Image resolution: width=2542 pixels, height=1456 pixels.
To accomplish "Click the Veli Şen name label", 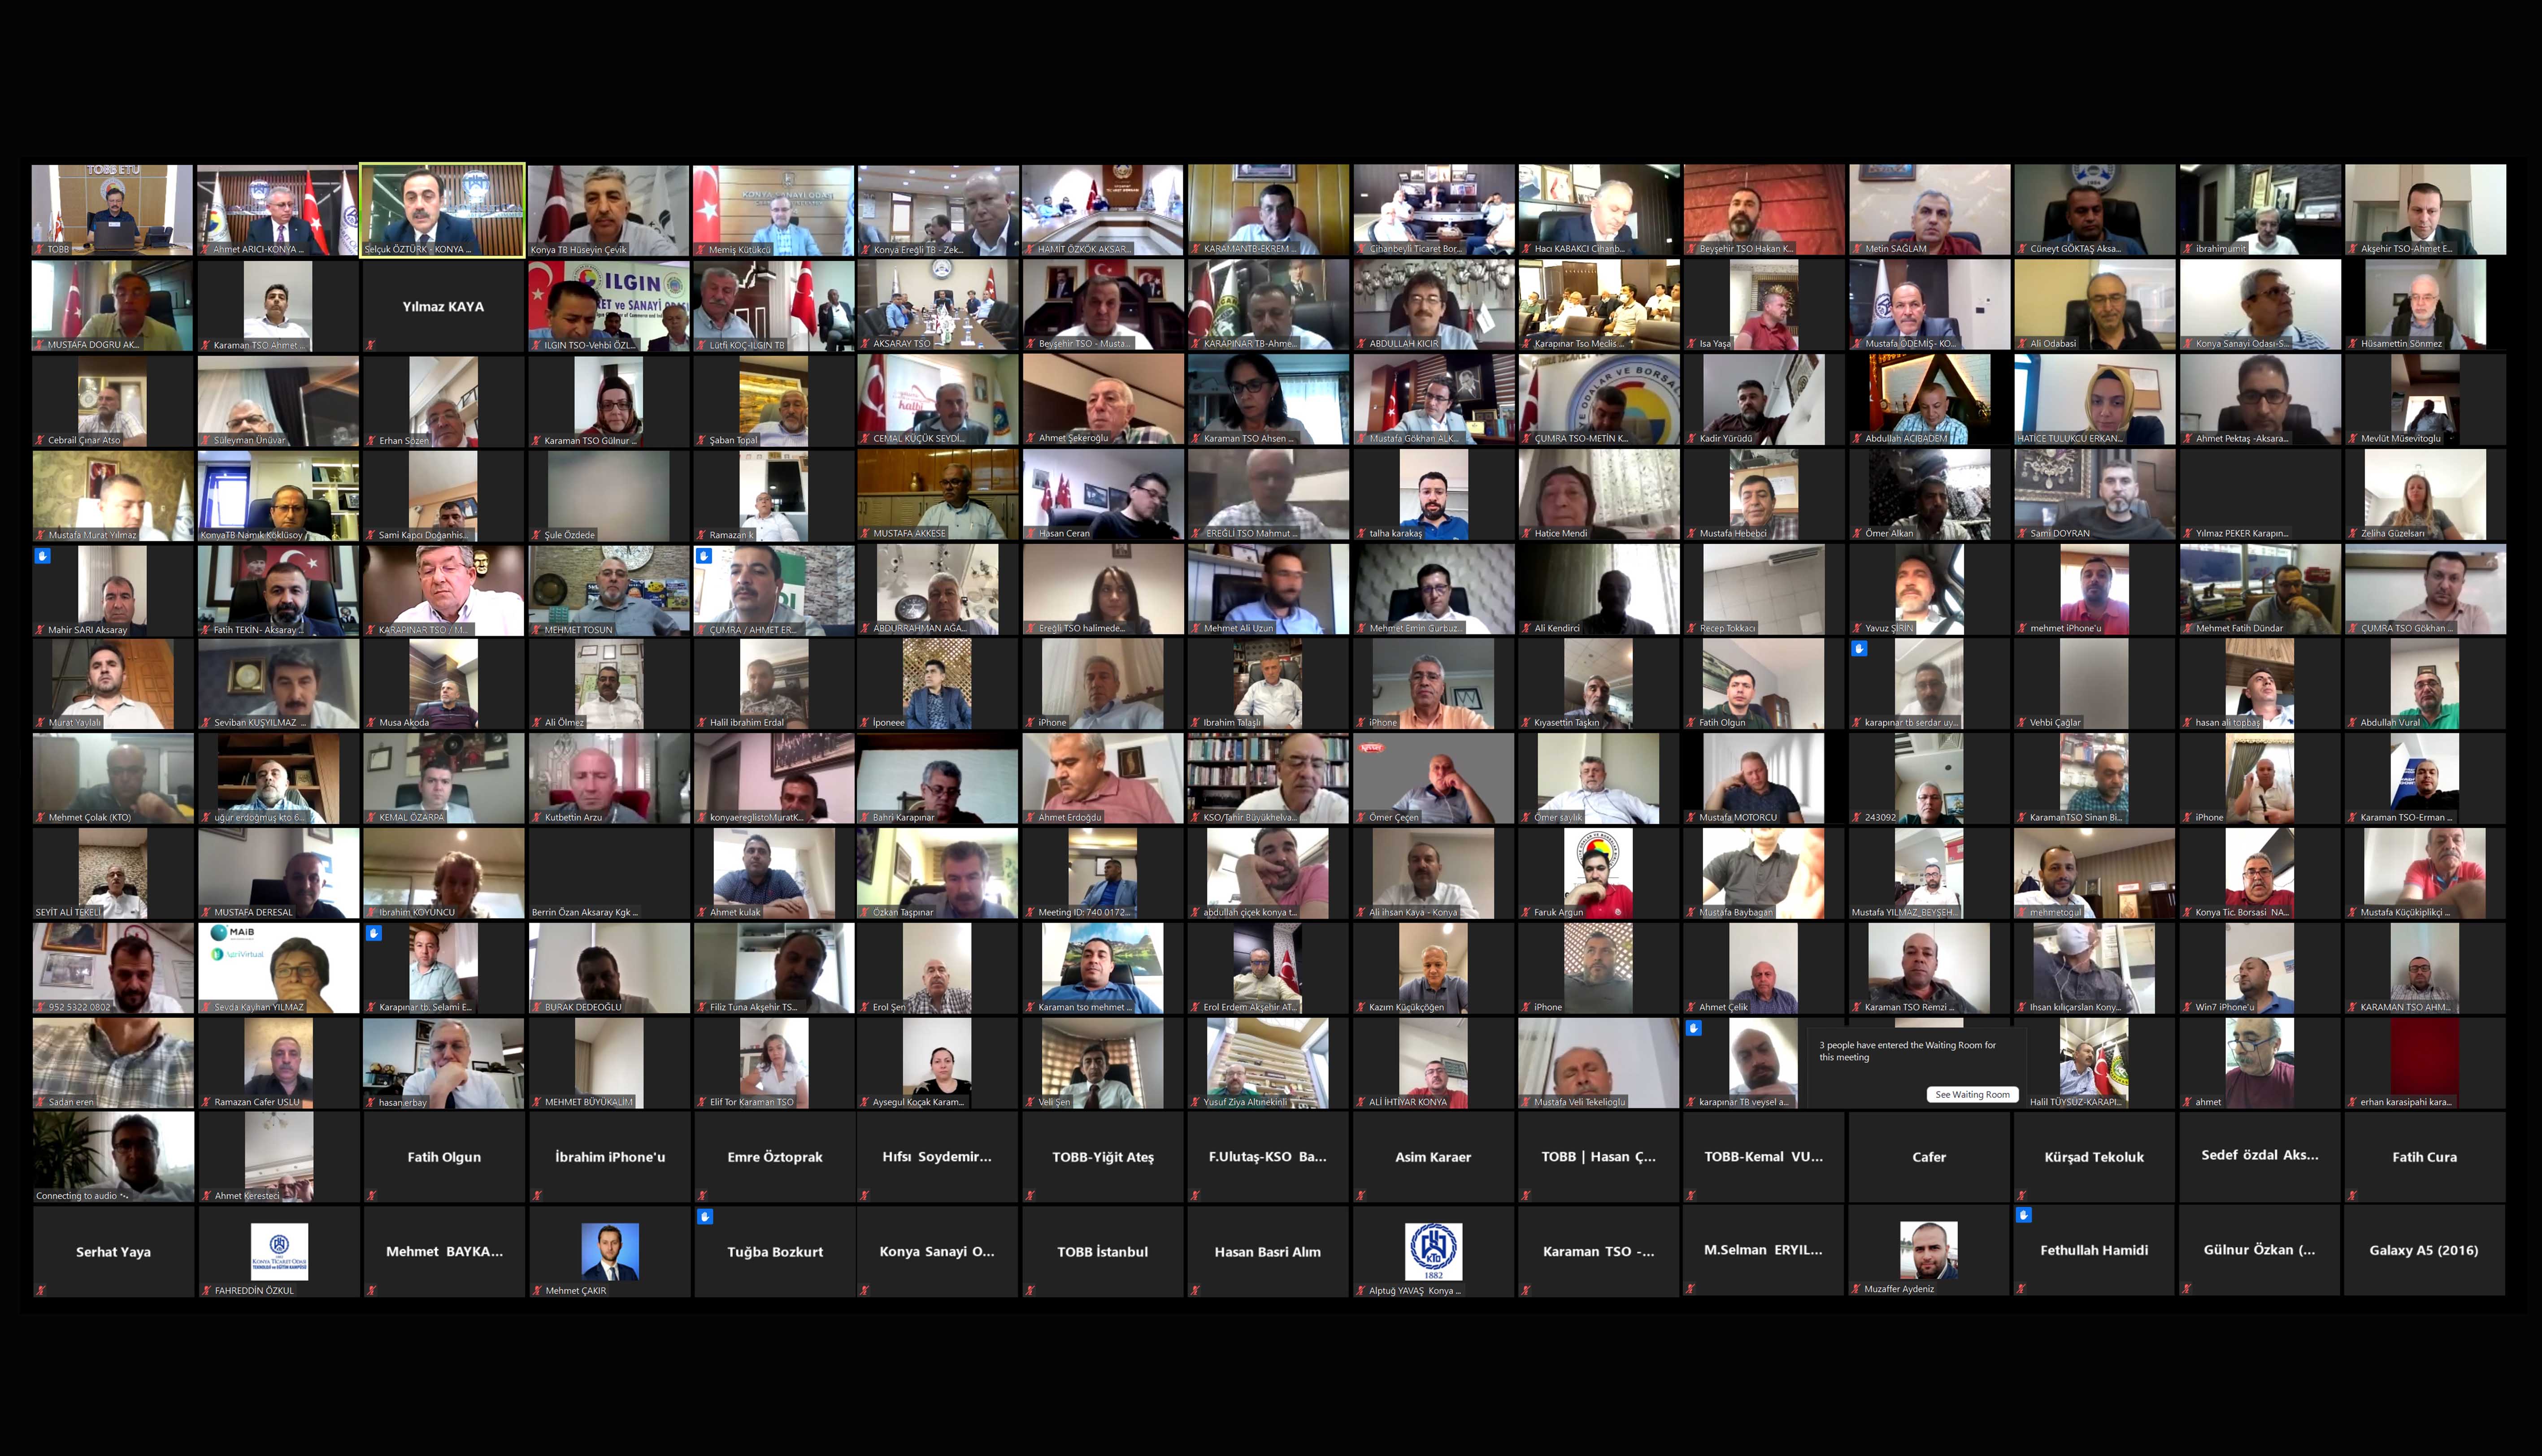I will 1054,1102.
